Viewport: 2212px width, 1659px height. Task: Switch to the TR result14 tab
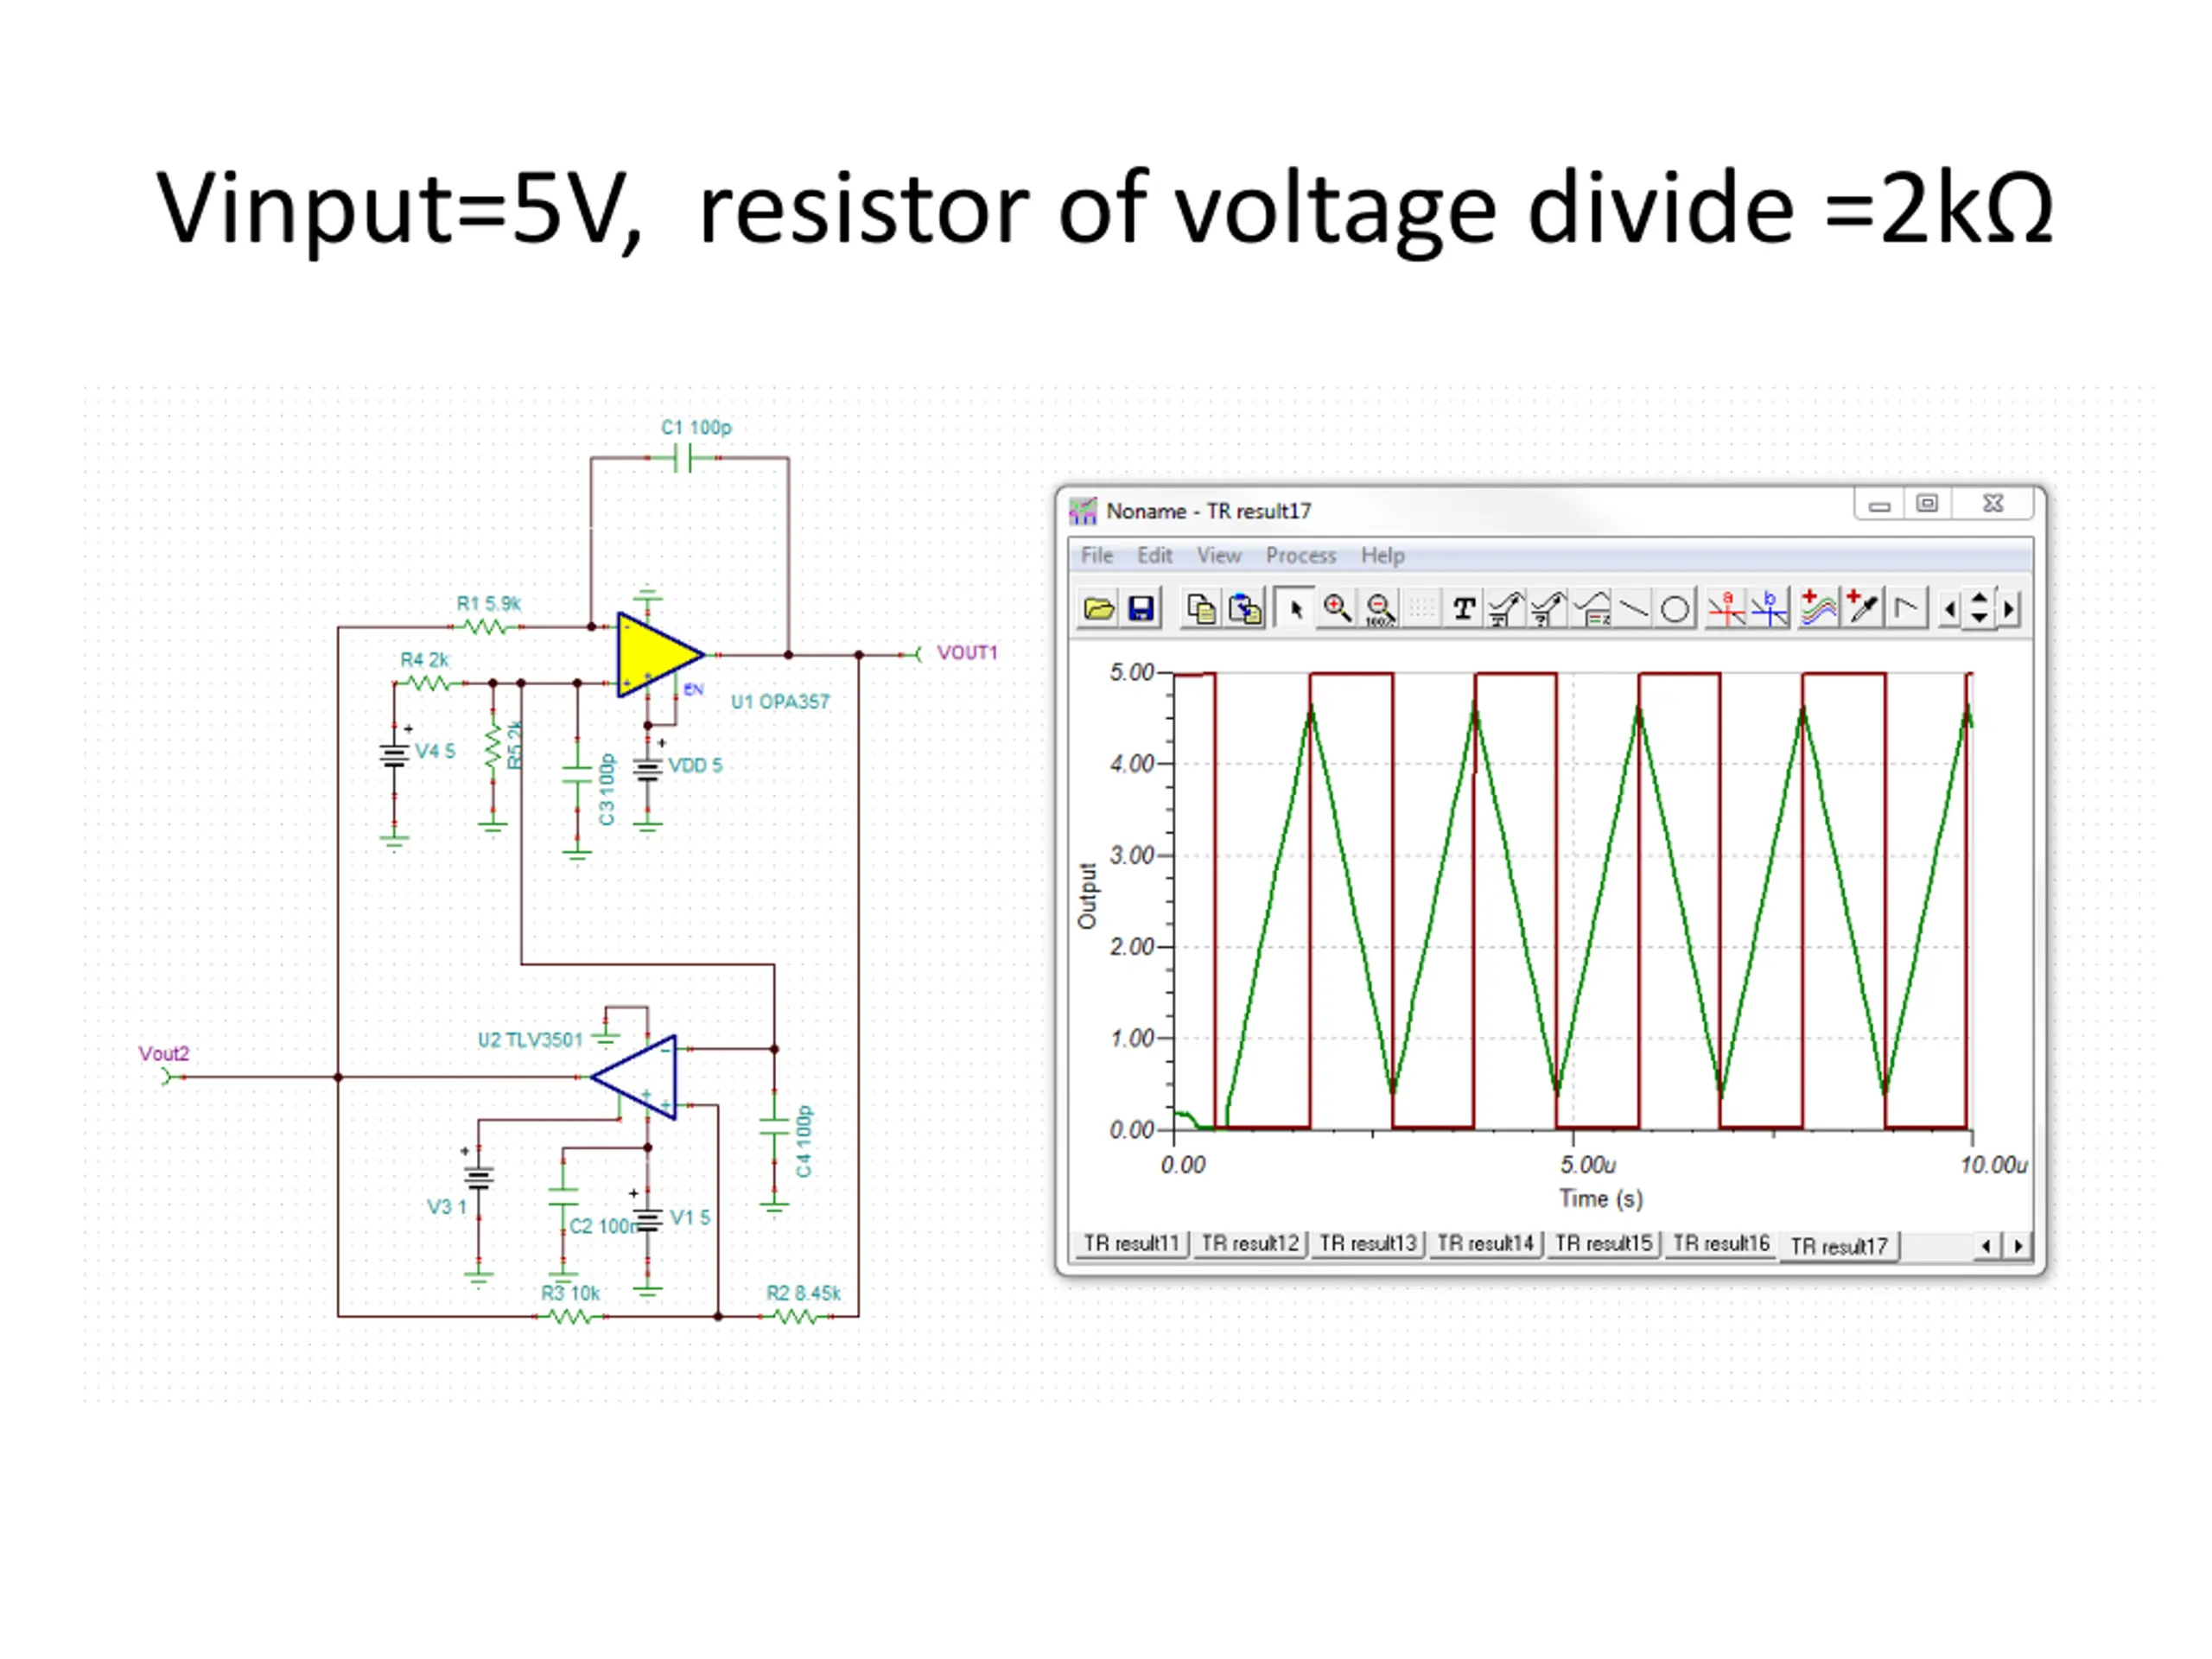point(1485,1243)
